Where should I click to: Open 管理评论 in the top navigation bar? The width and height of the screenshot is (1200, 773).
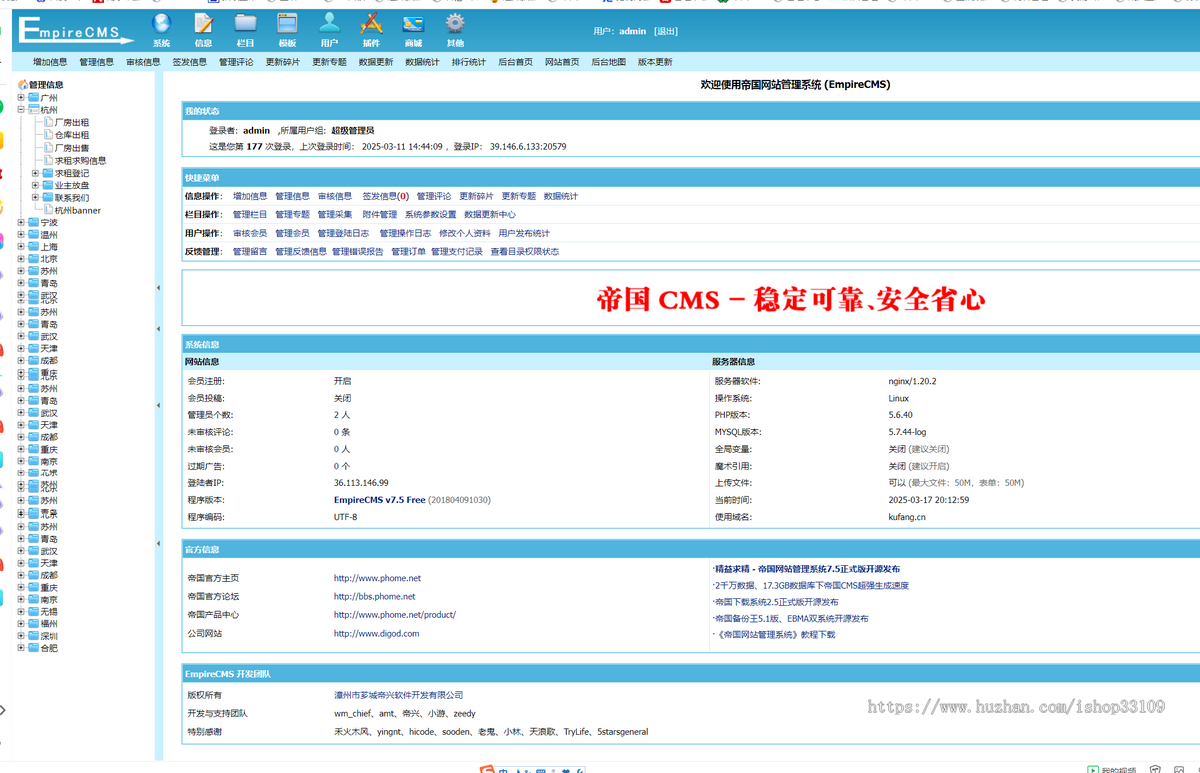(x=236, y=62)
